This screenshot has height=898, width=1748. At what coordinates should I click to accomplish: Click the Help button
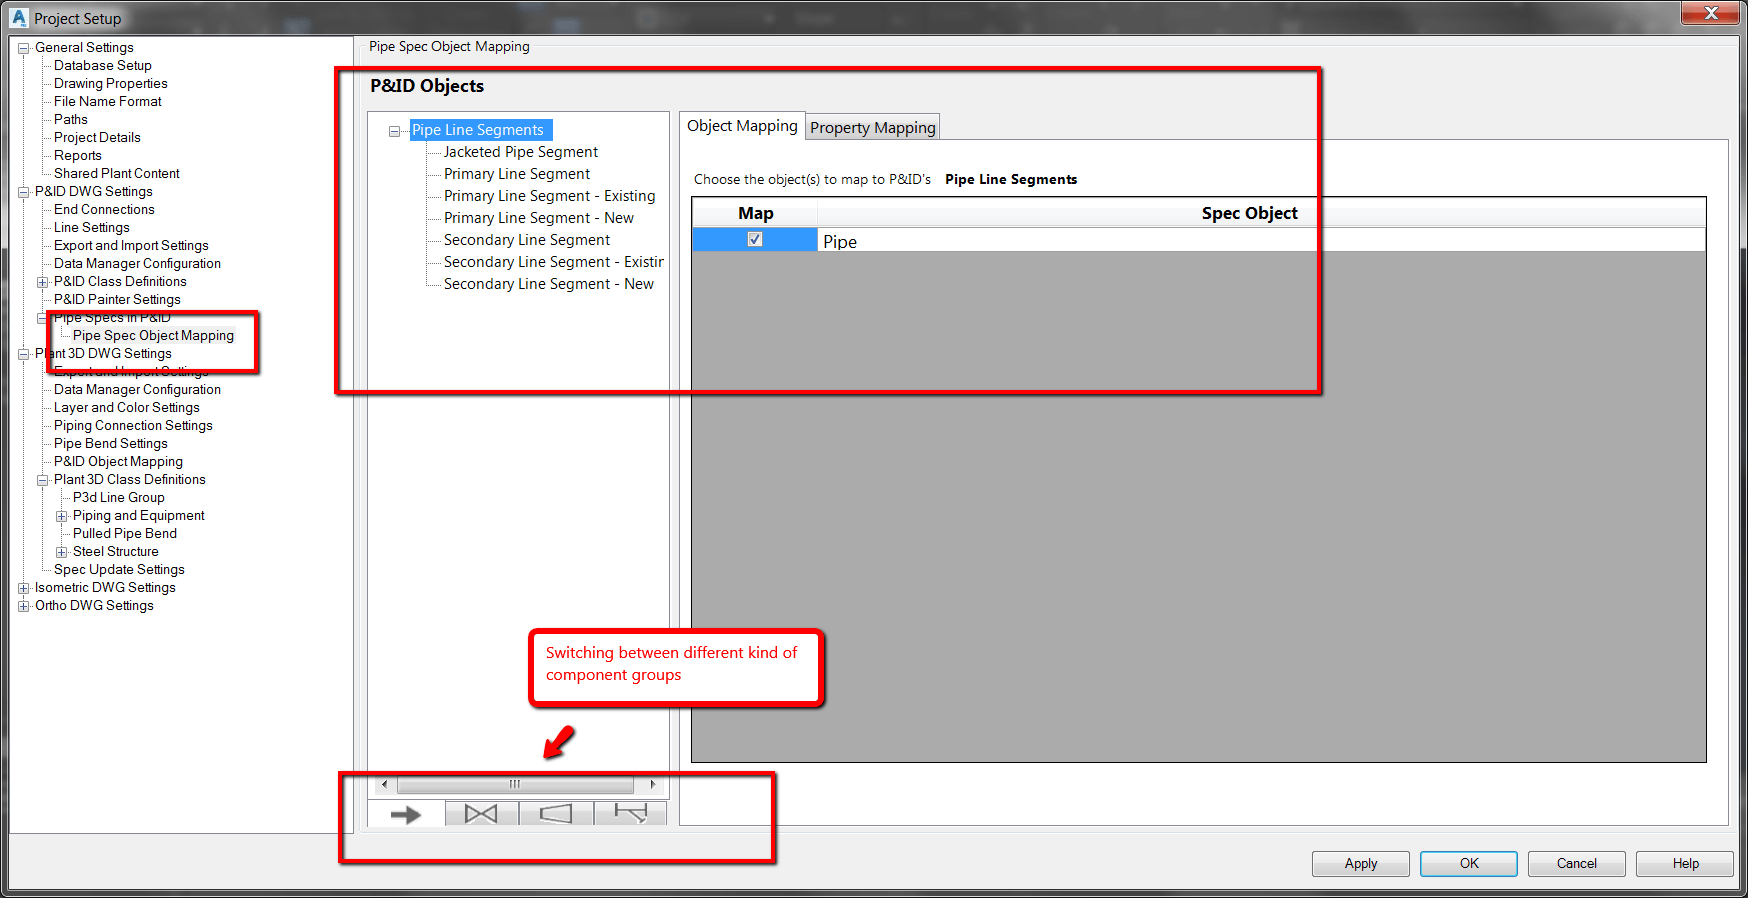(1685, 863)
